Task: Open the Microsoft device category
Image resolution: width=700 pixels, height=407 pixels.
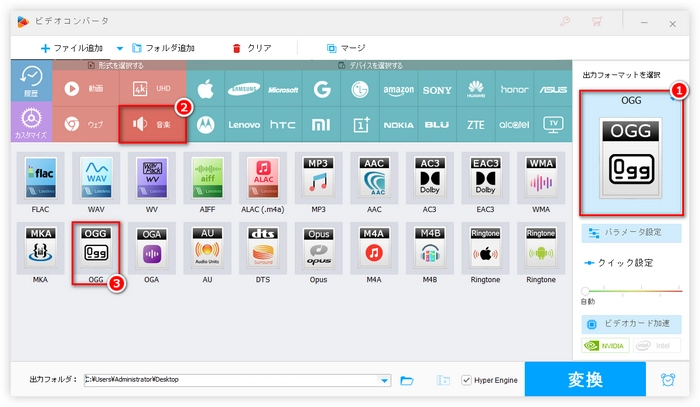Action: click(x=283, y=89)
